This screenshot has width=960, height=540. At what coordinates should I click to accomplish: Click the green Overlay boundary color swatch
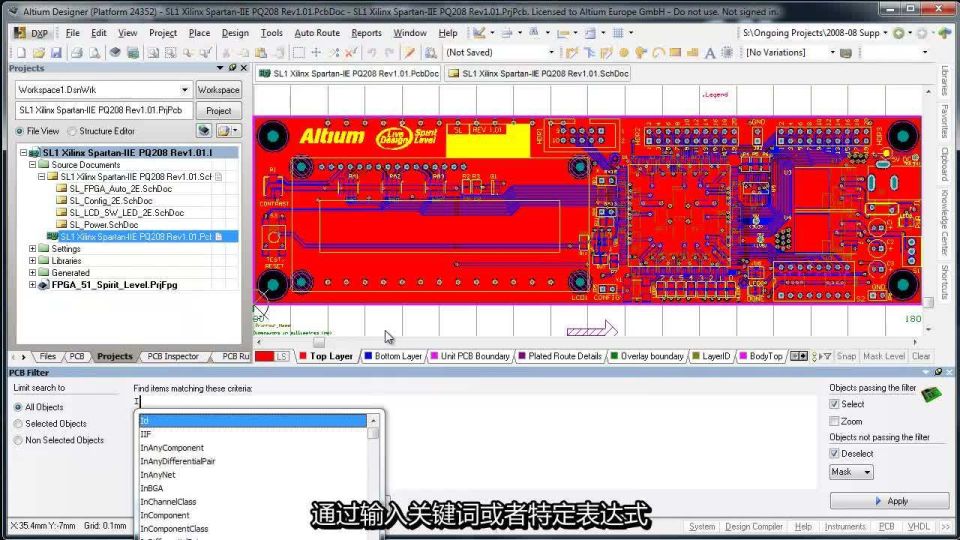pos(614,356)
